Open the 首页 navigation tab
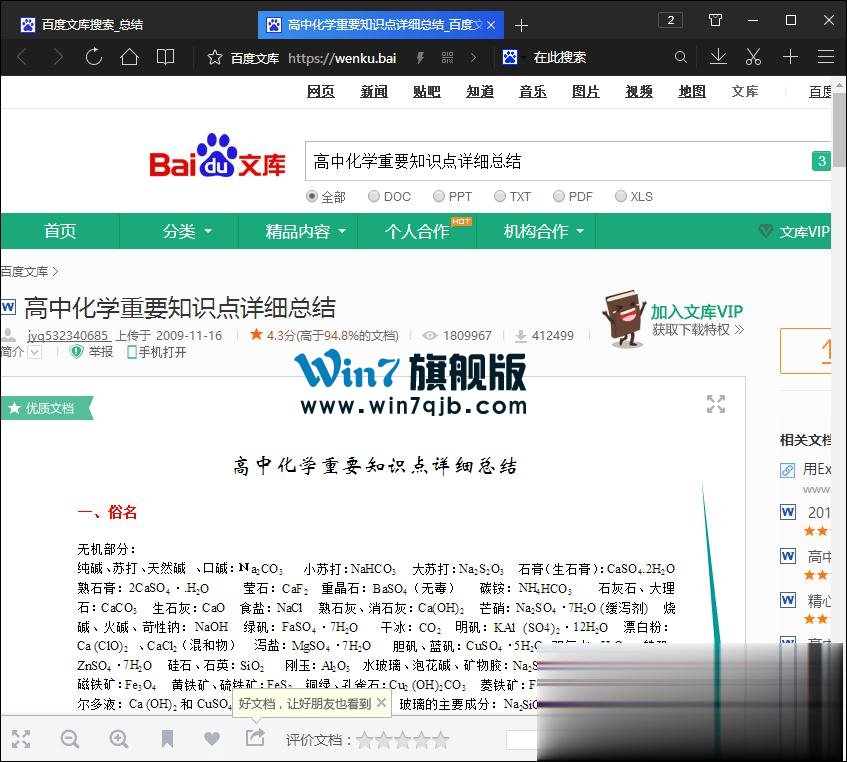This screenshot has height=762, width=847. [60, 231]
